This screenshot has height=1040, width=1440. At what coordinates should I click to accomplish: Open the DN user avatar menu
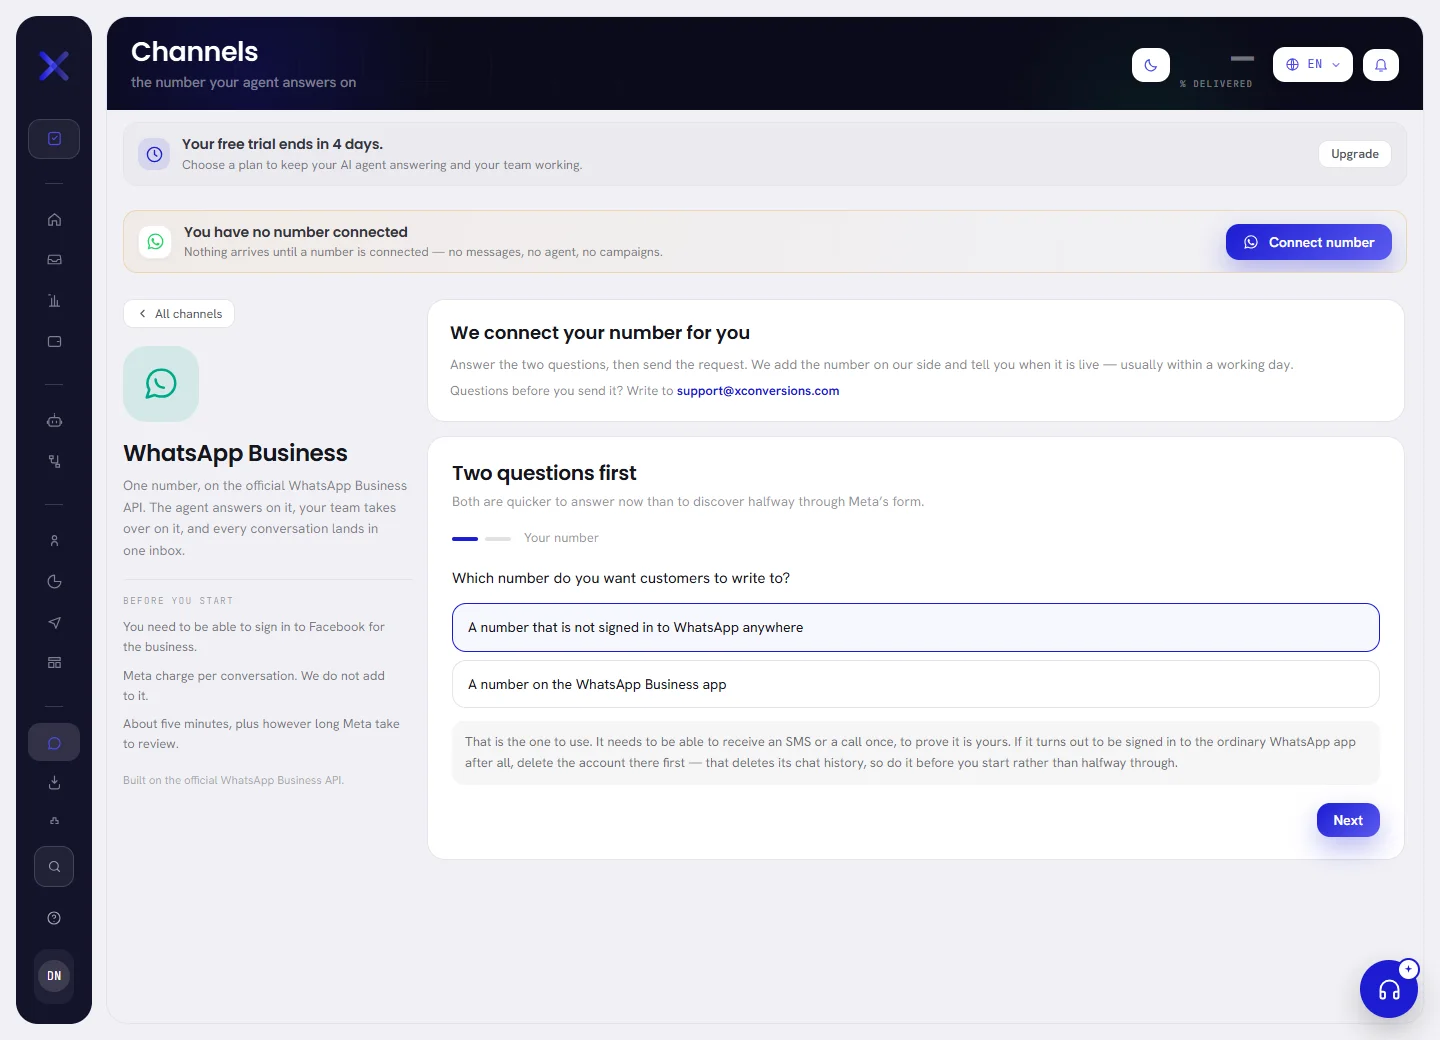(x=54, y=976)
